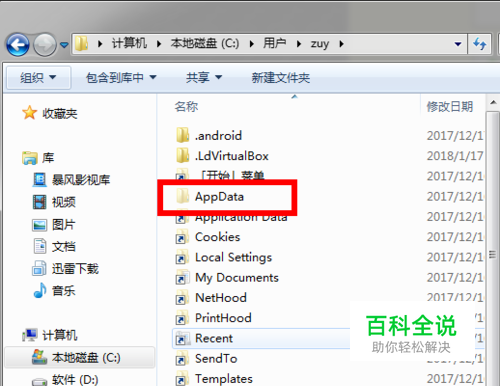Click the Local Settings shortcut icon
The height and width of the screenshot is (386, 500).
182,257
